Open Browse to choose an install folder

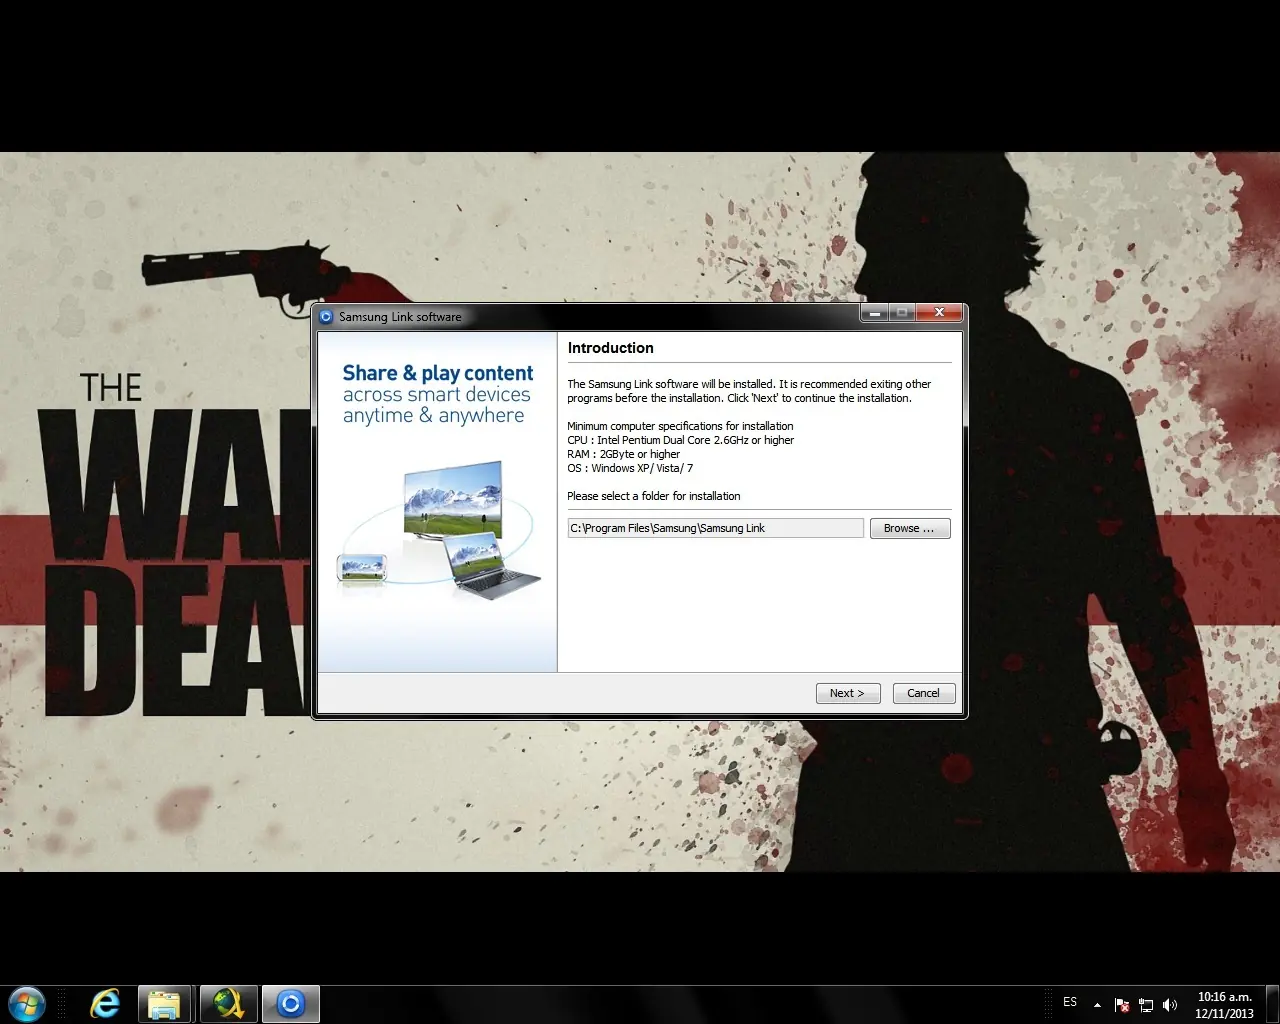pos(909,528)
